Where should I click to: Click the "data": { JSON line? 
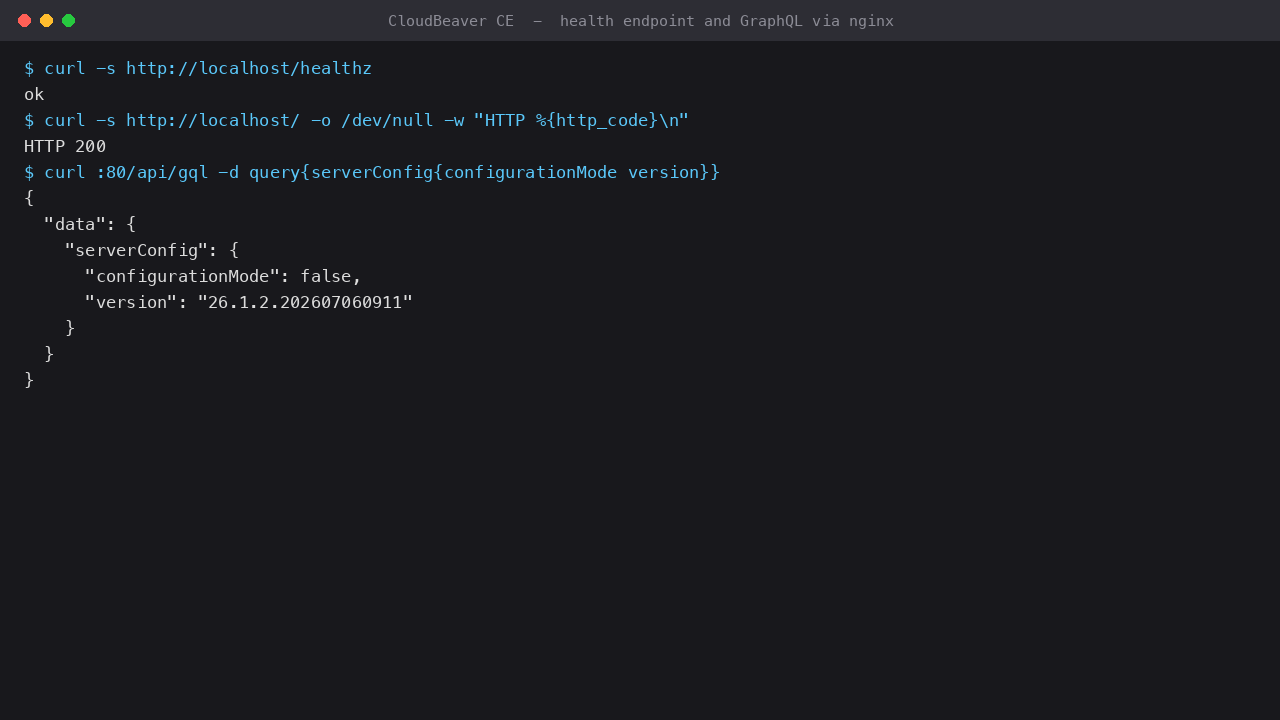(x=90, y=224)
